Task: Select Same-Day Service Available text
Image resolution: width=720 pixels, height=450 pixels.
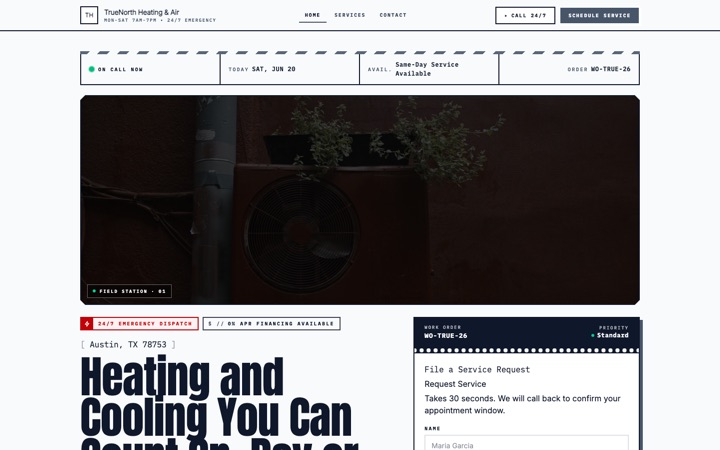Action: [x=427, y=69]
